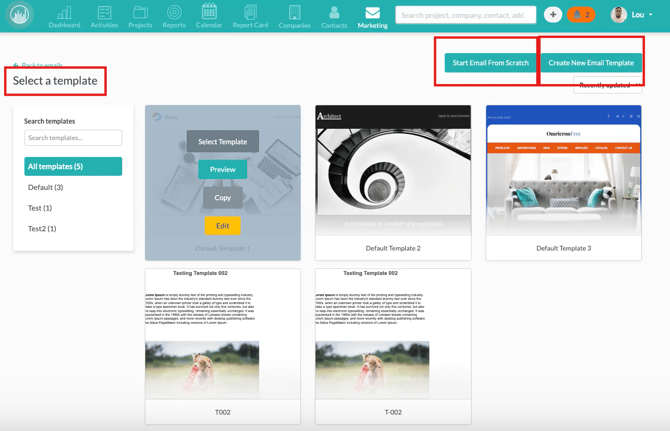670x431 pixels.
Task: Open the Dashboard icon in navbar
Action: pos(64,16)
